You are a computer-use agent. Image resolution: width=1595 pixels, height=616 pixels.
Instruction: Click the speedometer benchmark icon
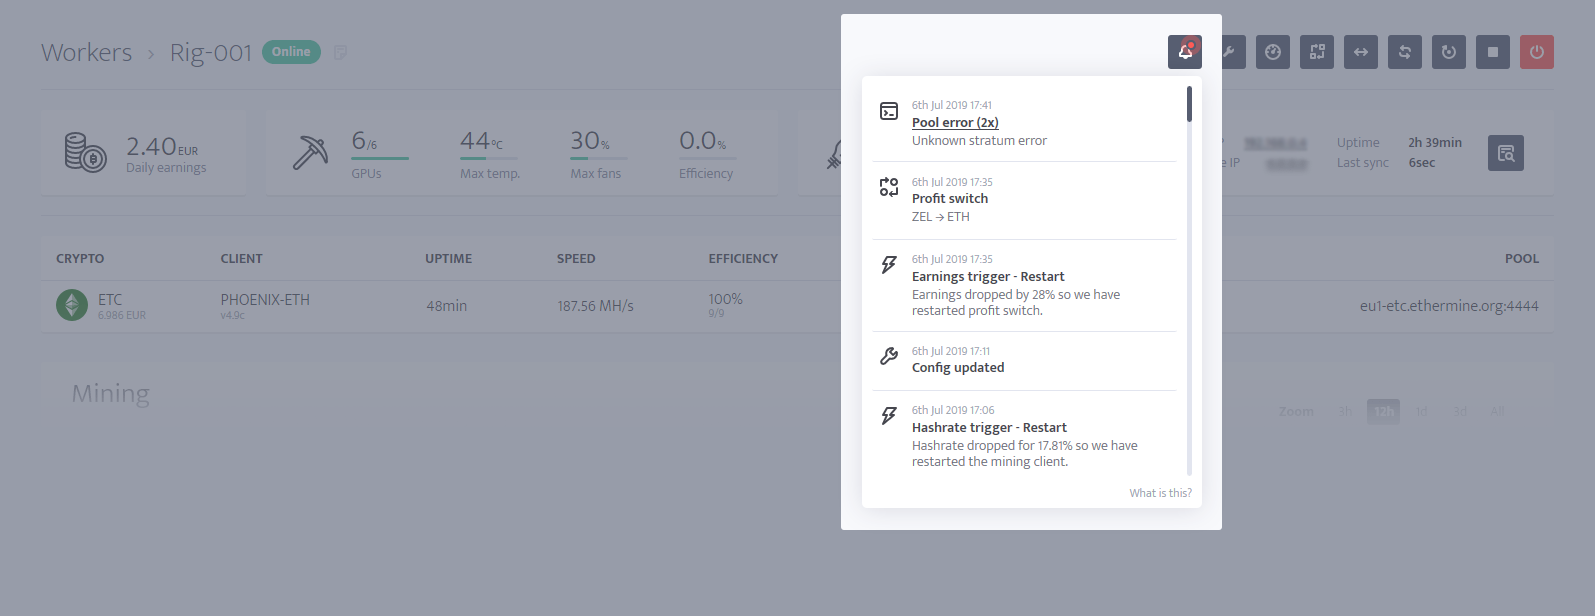tap(1273, 52)
